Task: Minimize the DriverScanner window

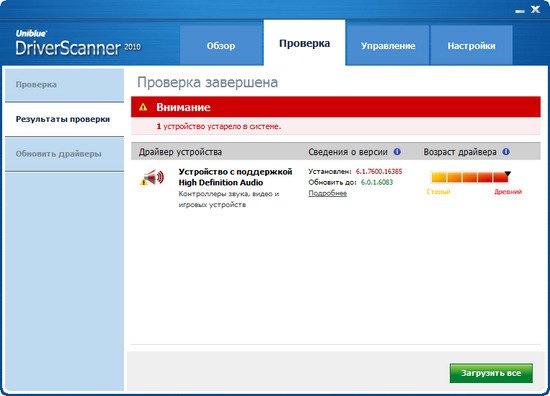Action: 520,11
